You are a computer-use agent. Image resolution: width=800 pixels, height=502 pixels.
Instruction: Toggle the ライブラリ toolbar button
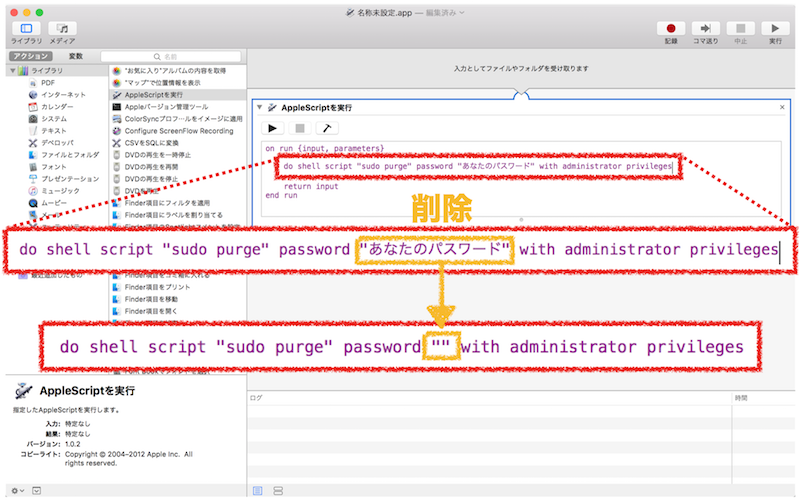click(26, 29)
